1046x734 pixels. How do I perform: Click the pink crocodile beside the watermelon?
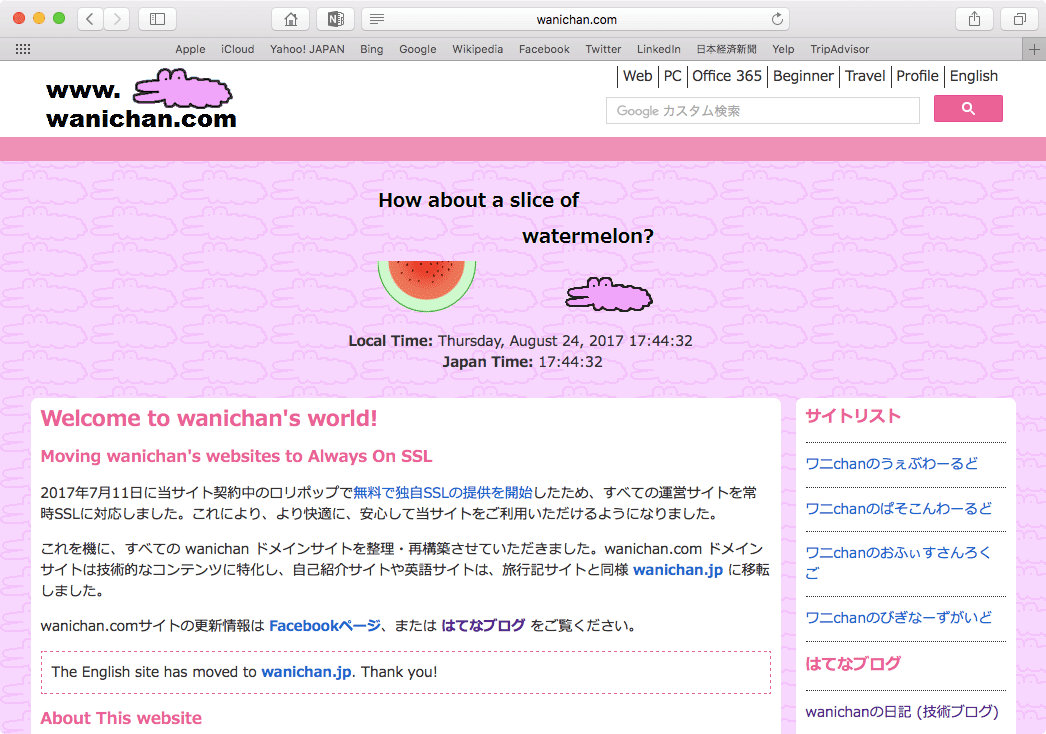pyautogui.click(x=609, y=294)
